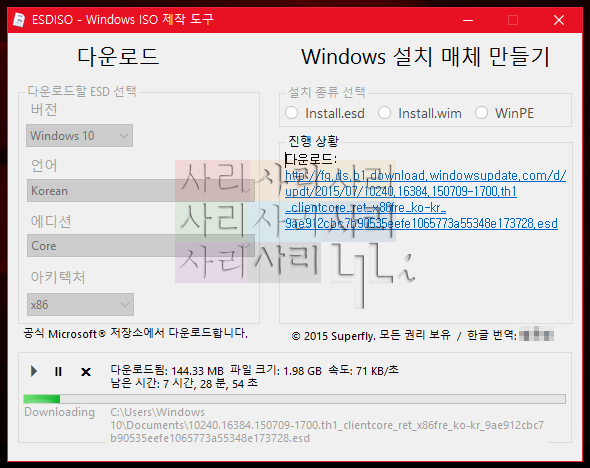Click the '다운로드:' line in progress box
Image resolution: width=590 pixels, height=468 pixels.
click(311, 160)
